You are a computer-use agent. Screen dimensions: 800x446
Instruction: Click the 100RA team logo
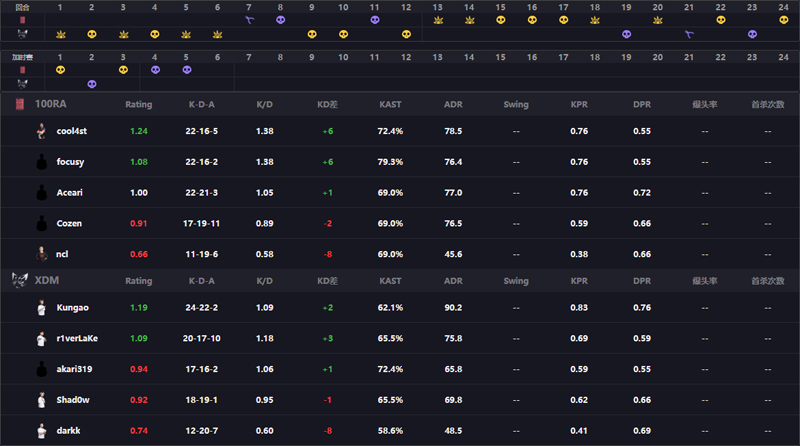20,104
